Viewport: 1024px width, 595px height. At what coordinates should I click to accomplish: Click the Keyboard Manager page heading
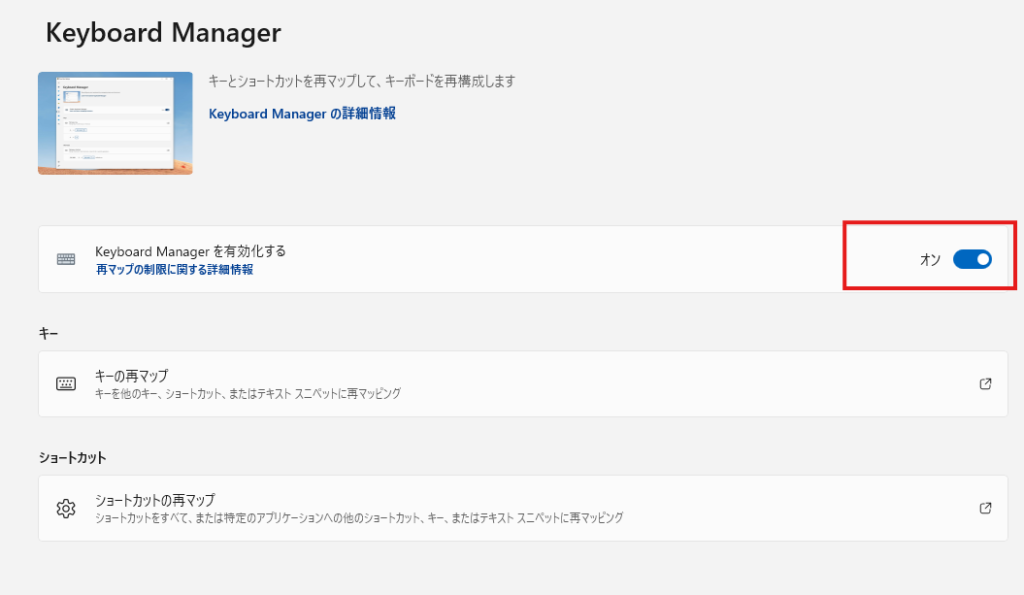pyautogui.click(x=163, y=33)
